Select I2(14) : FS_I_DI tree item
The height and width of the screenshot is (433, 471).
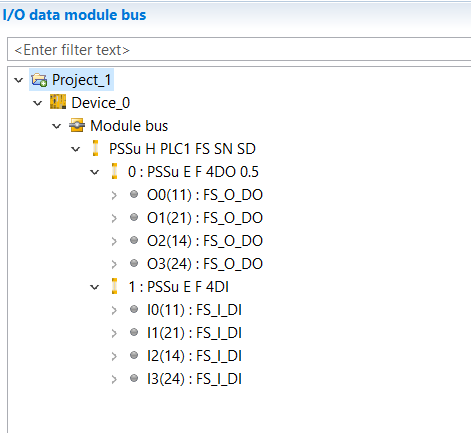(194, 356)
